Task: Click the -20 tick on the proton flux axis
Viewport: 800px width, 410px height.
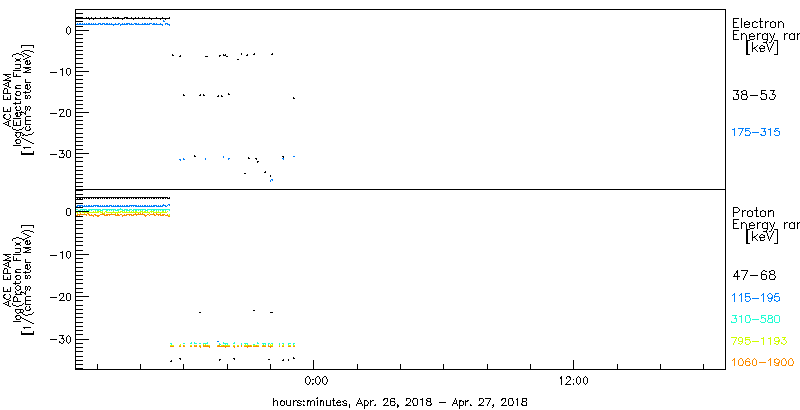Action: 60,297
